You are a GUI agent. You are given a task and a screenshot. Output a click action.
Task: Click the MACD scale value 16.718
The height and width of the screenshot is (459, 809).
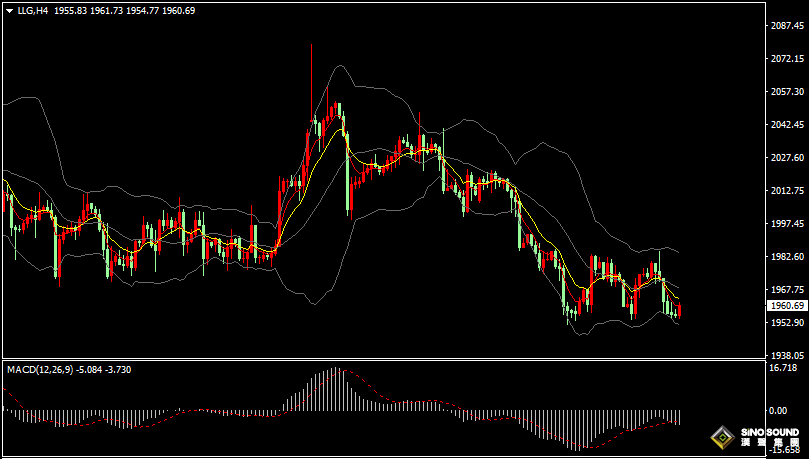click(x=782, y=368)
